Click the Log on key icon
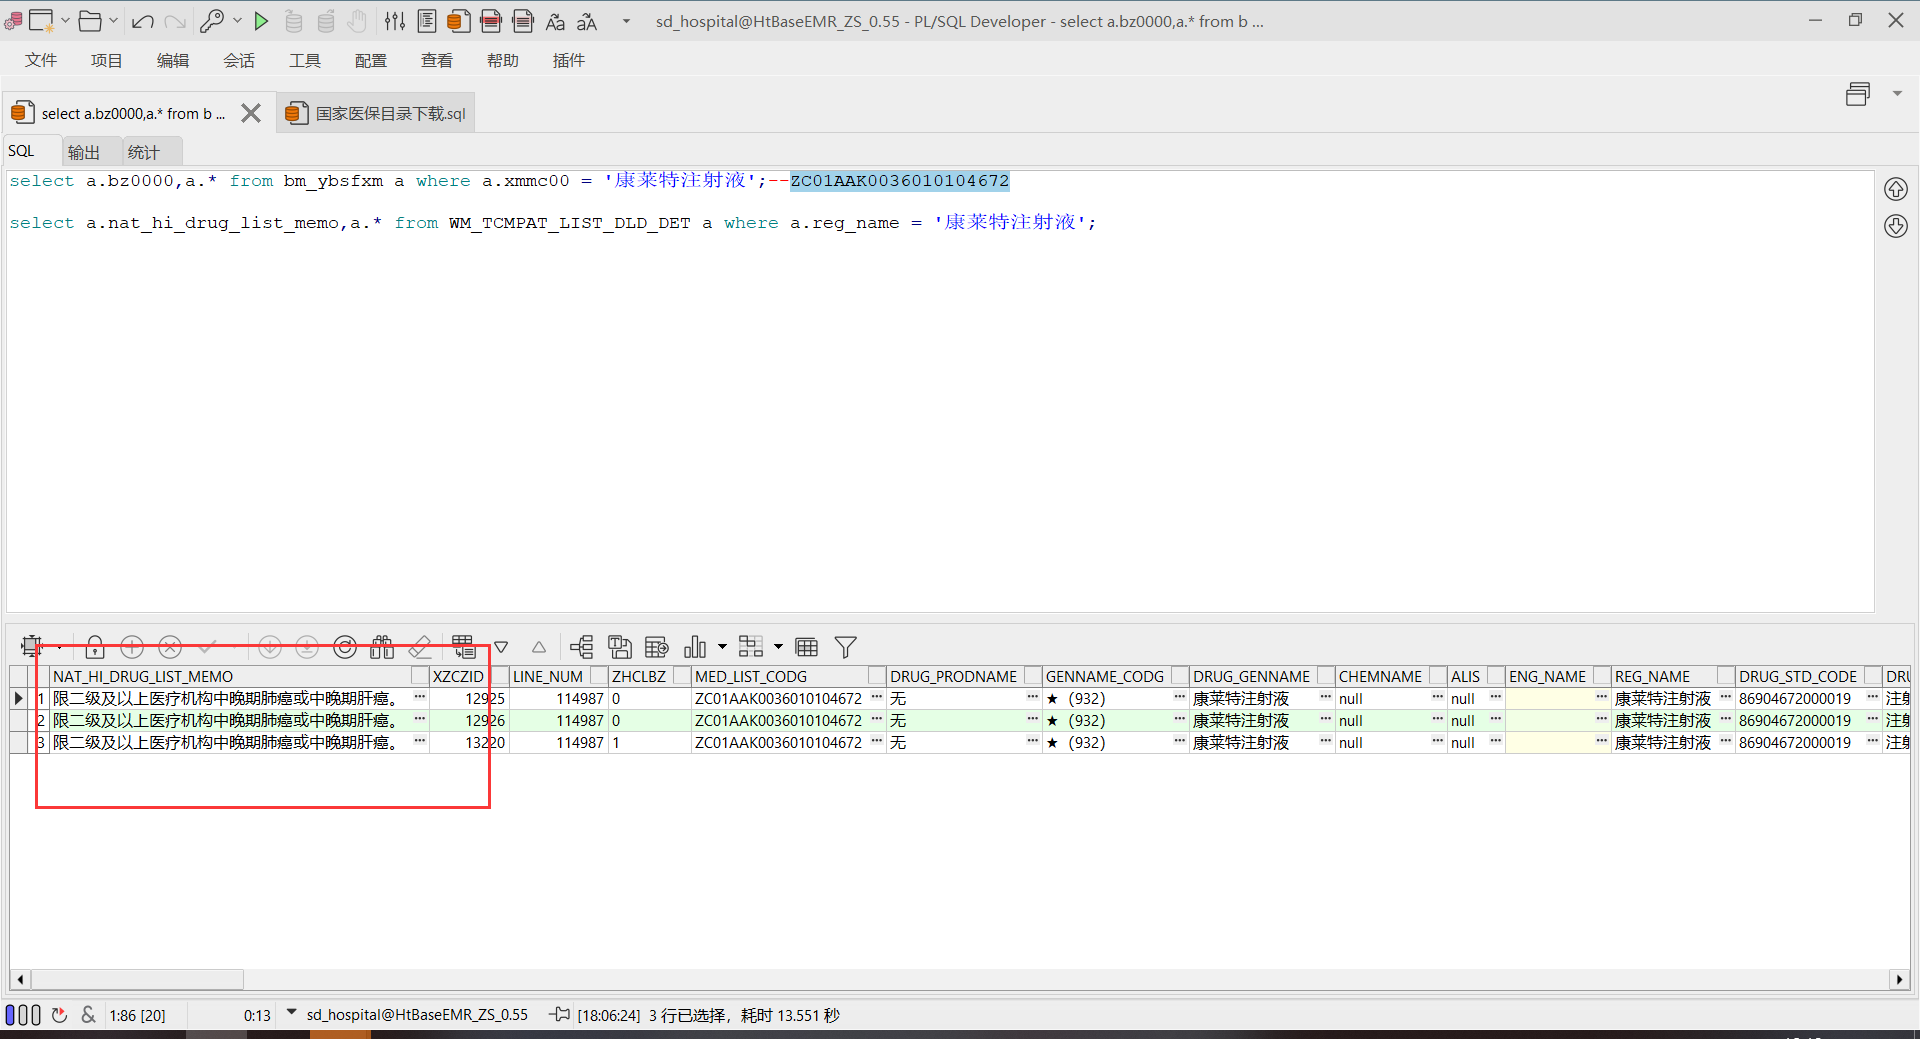 coord(212,21)
